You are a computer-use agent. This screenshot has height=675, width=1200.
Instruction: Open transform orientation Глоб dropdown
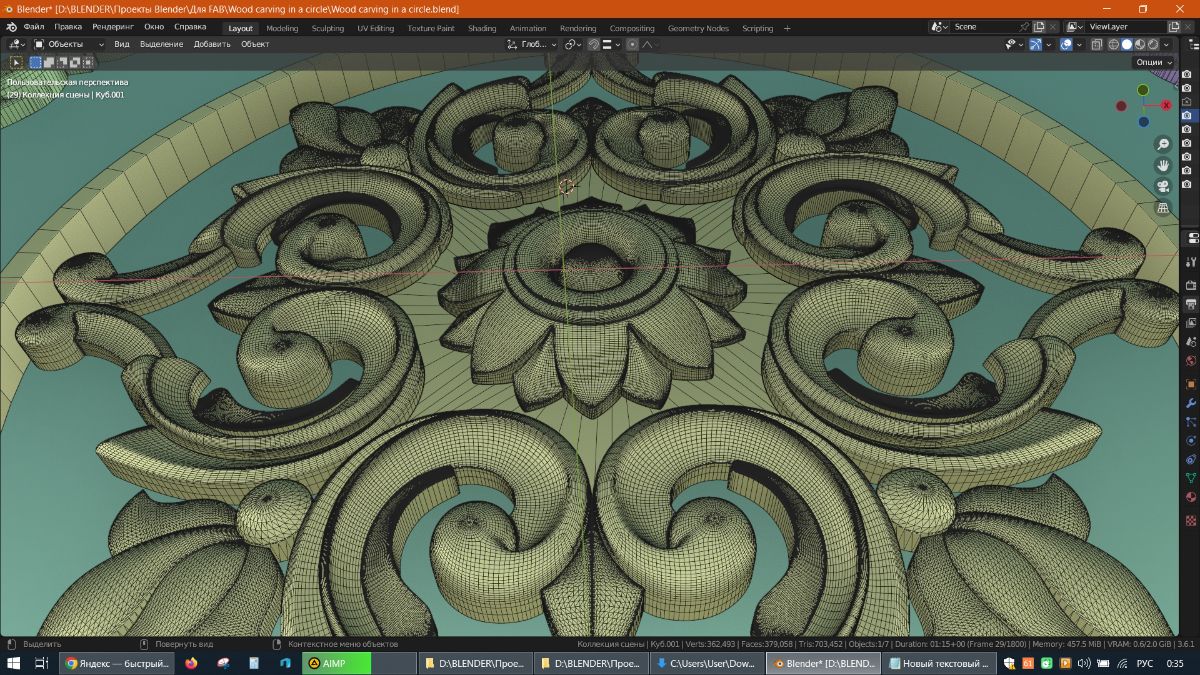click(530, 44)
